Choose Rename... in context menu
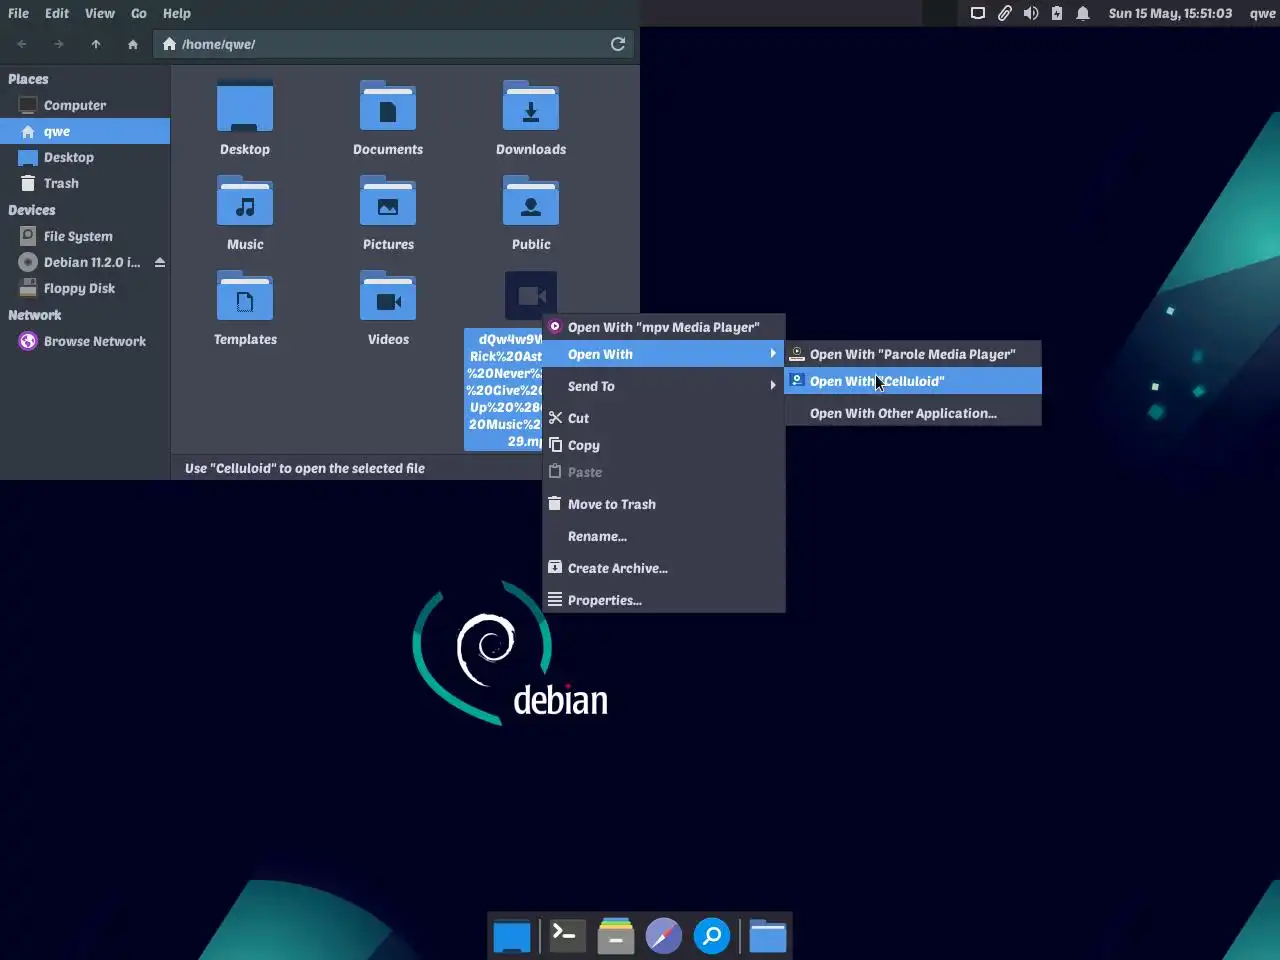This screenshot has width=1280, height=960. [x=664, y=536]
